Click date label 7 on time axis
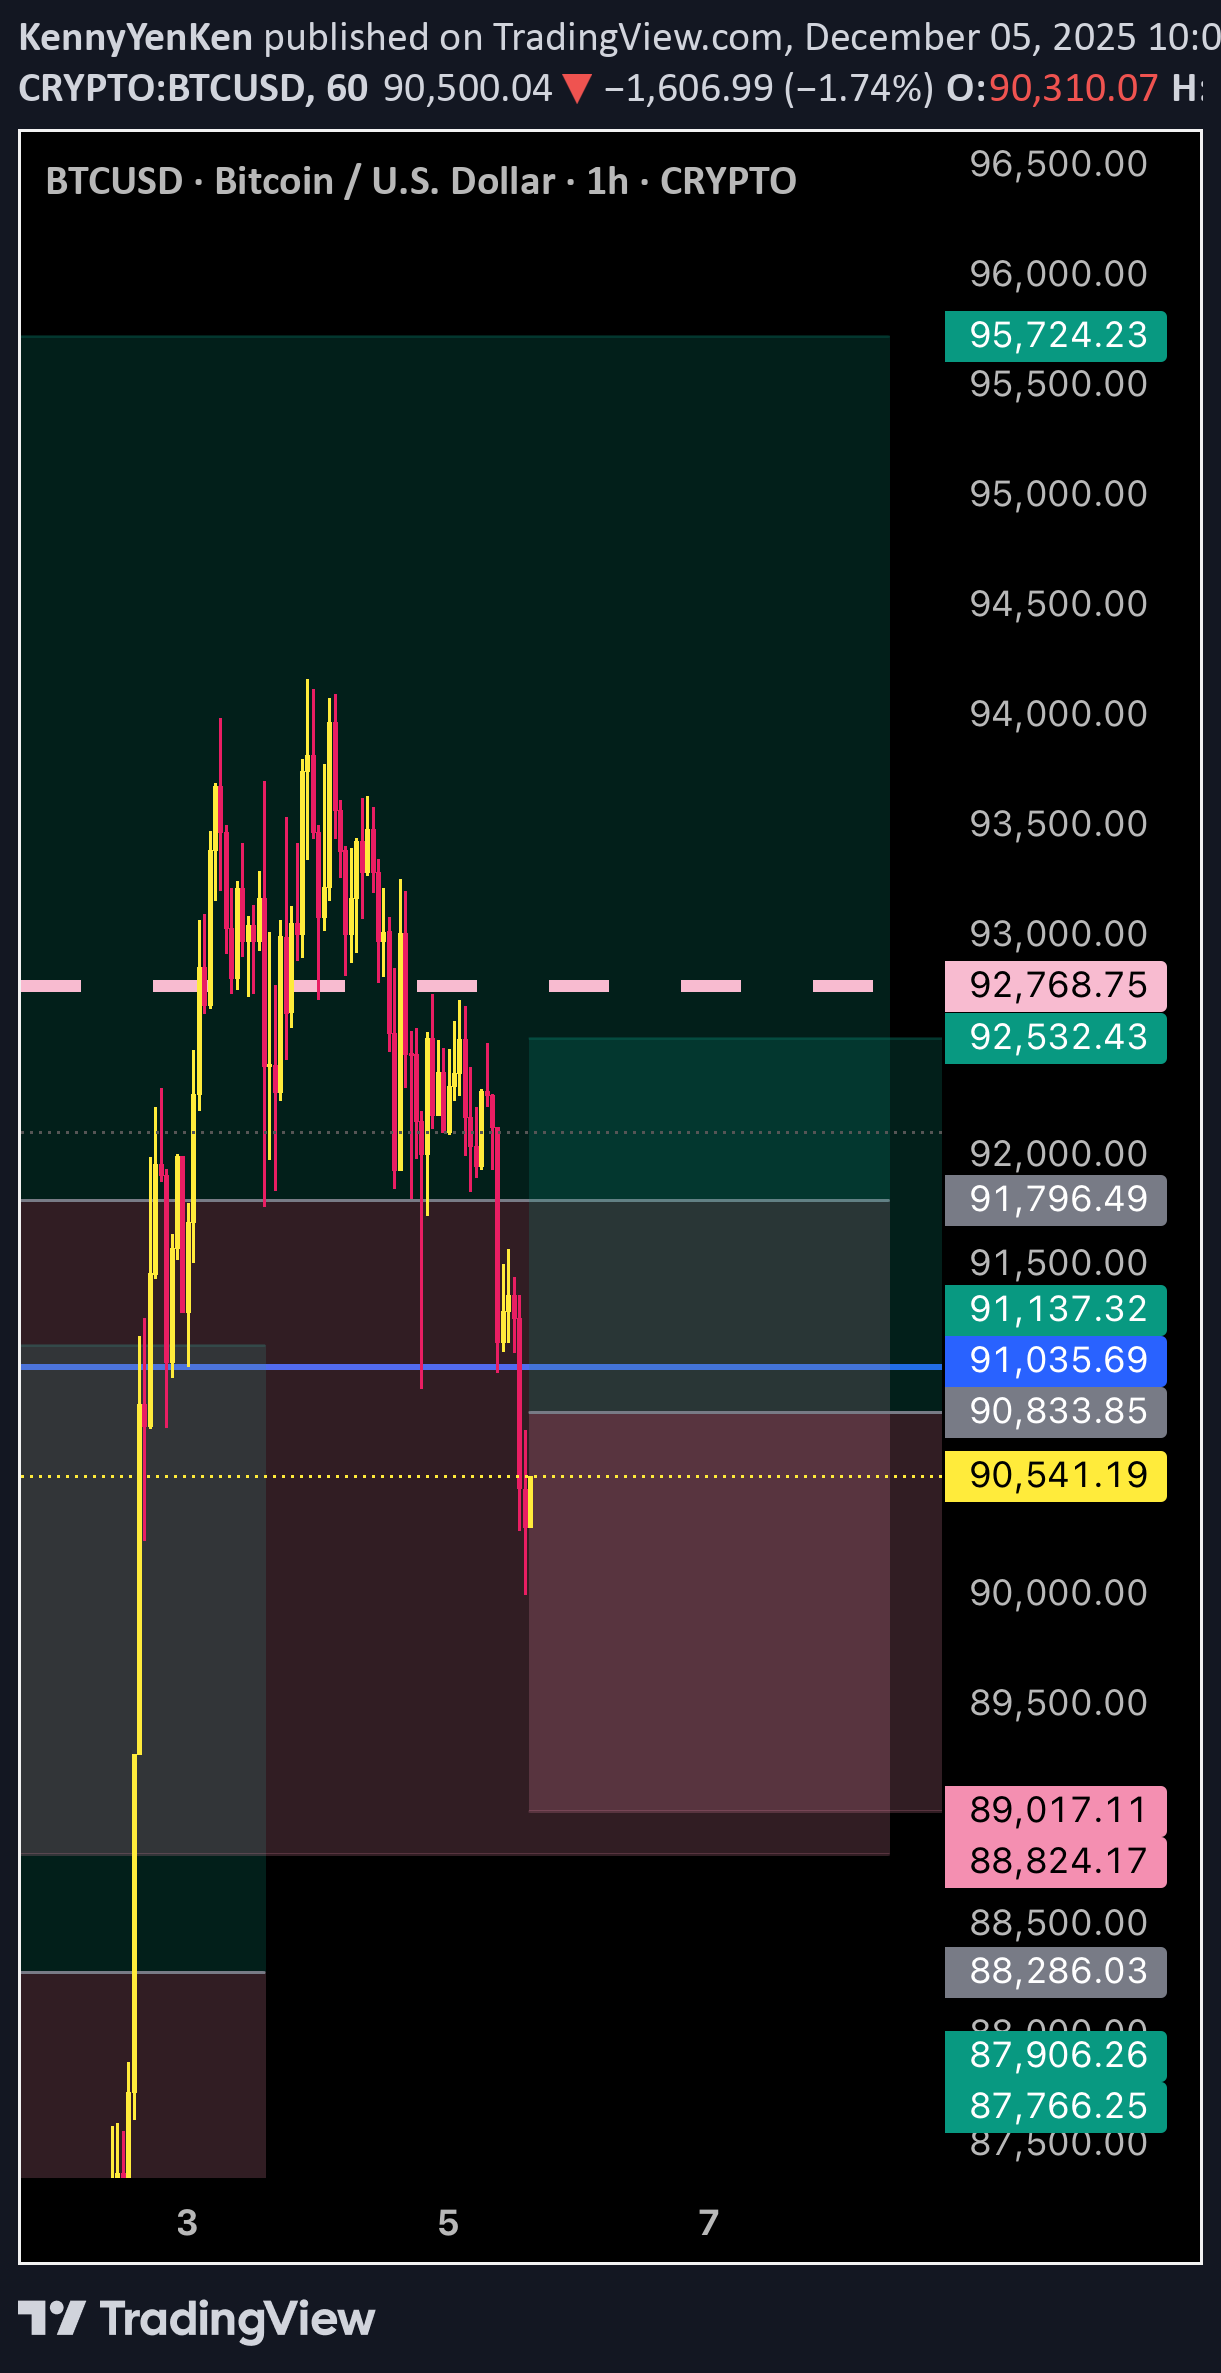This screenshot has width=1221, height=2373. point(709,2223)
